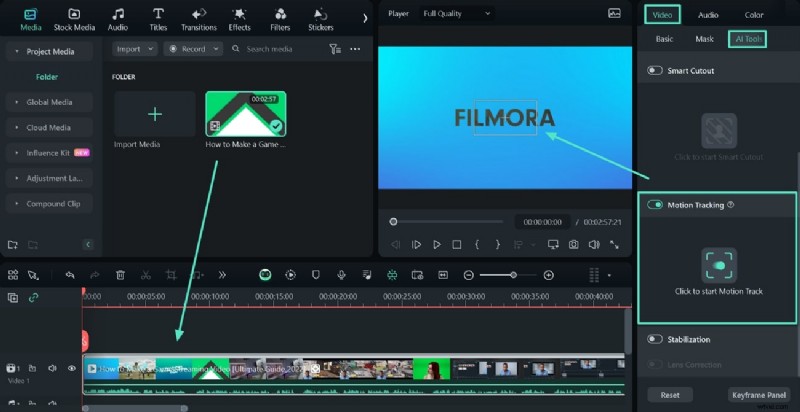800x412 pixels.
Task: Open the Full Quality dropdown
Action: tap(457, 14)
